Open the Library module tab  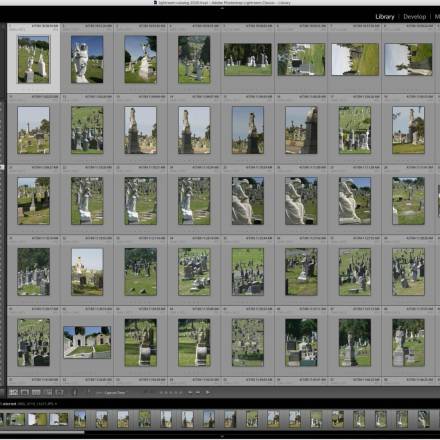click(385, 17)
